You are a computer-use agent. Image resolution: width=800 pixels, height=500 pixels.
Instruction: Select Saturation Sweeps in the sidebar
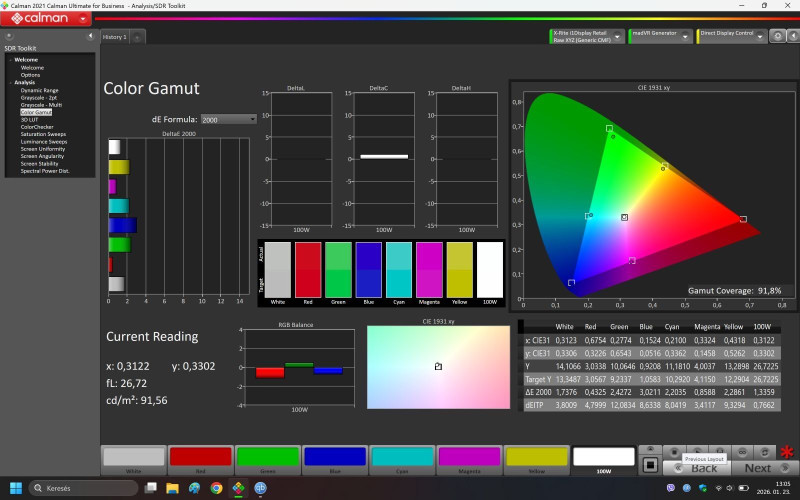click(x=43, y=134)
